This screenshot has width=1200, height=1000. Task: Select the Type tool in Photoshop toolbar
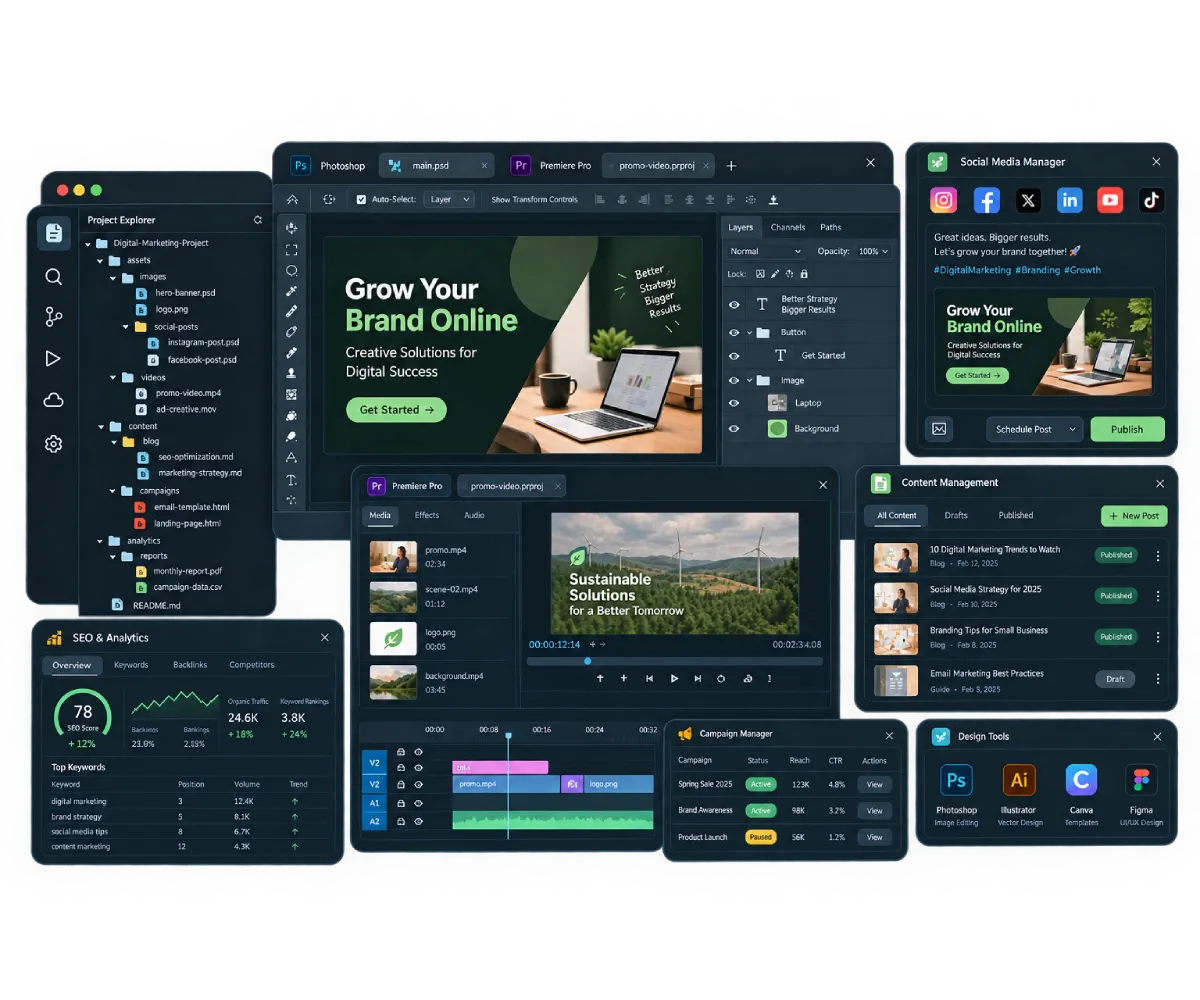click(x=292, y=480)
